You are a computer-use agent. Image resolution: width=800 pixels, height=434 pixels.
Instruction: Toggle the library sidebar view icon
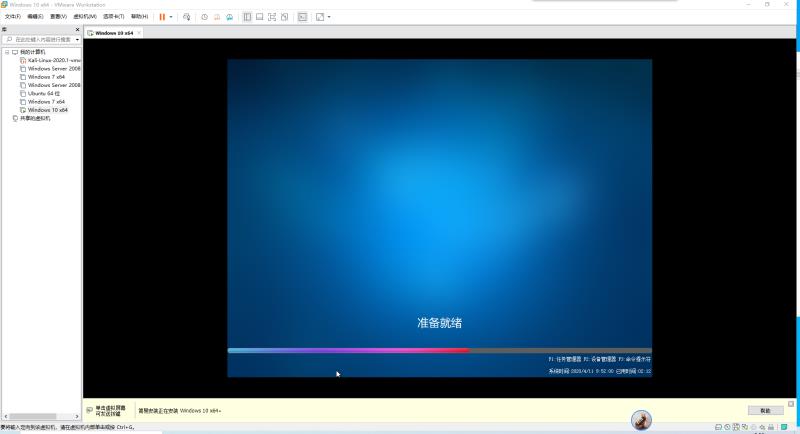247,17
